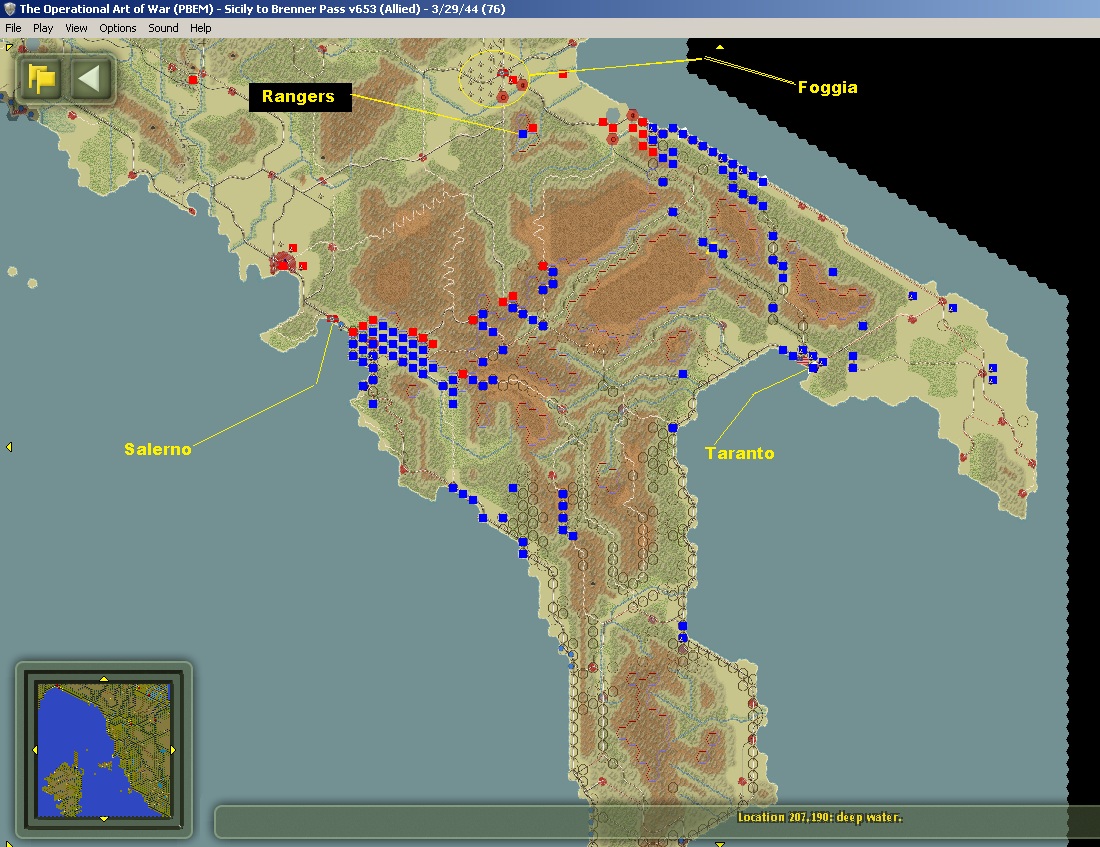Screen dimensions: 1100x847
Task: Open the Sound menu
Action: pyautogui.click(x=163, y=28)
